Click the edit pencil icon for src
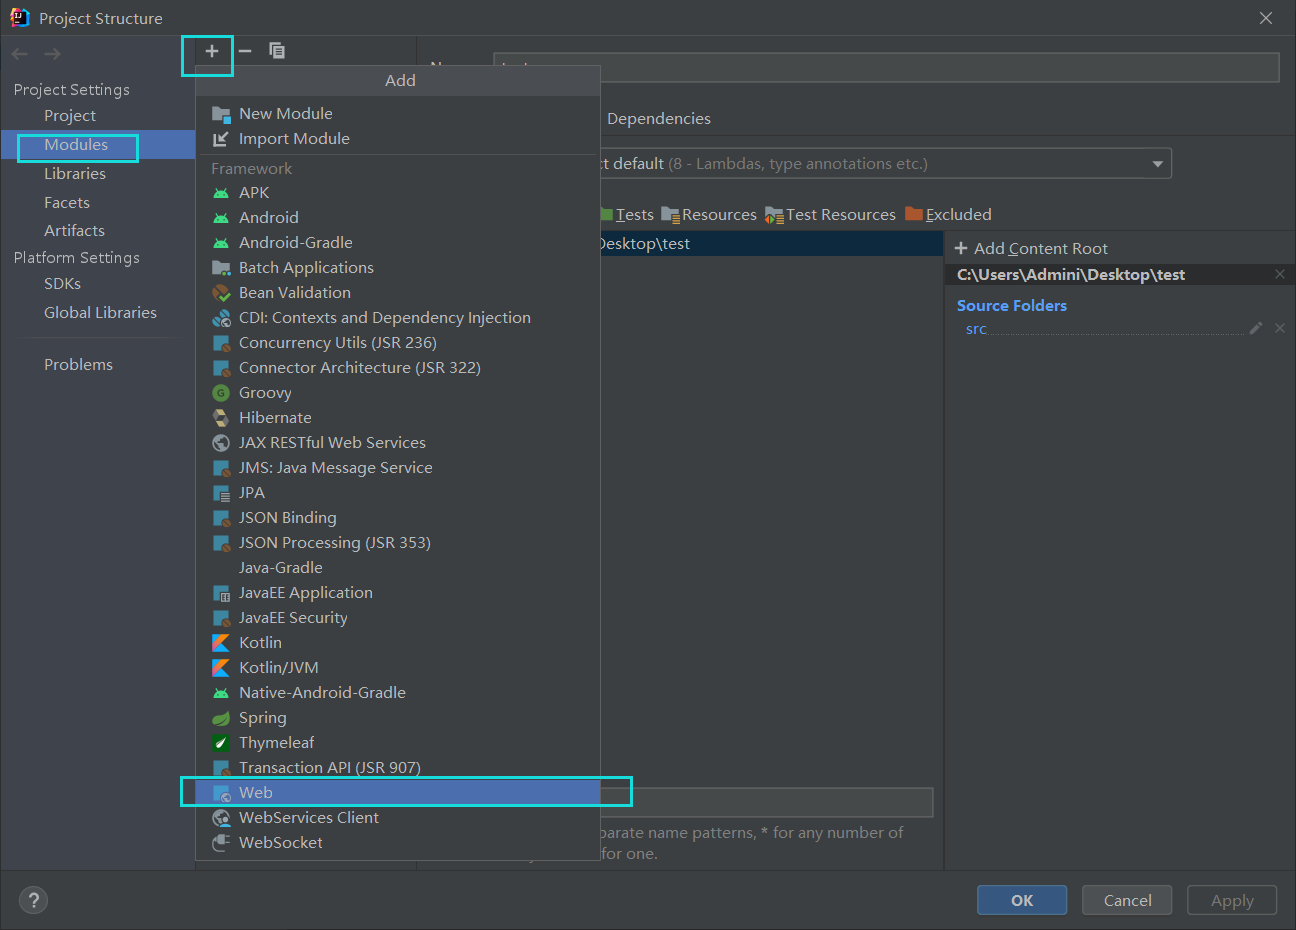 point(1256,328)
